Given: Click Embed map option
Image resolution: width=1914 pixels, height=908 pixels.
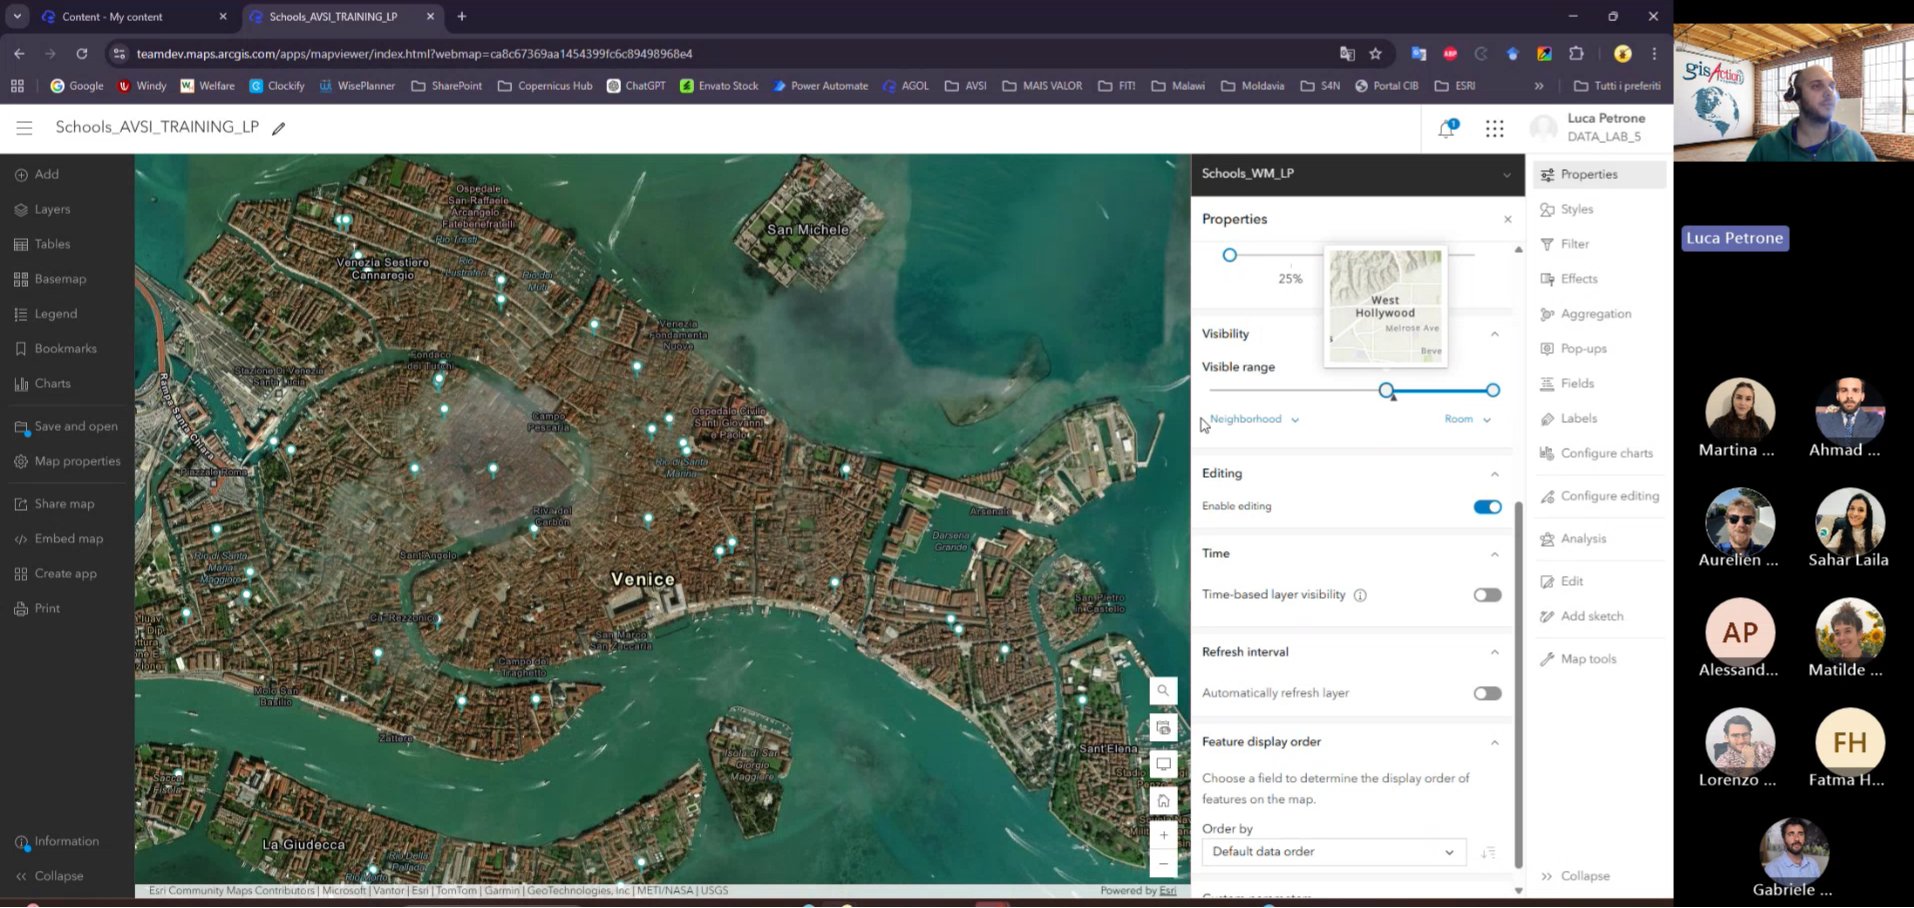Looking at the screenshot, I should pos(59,539).
